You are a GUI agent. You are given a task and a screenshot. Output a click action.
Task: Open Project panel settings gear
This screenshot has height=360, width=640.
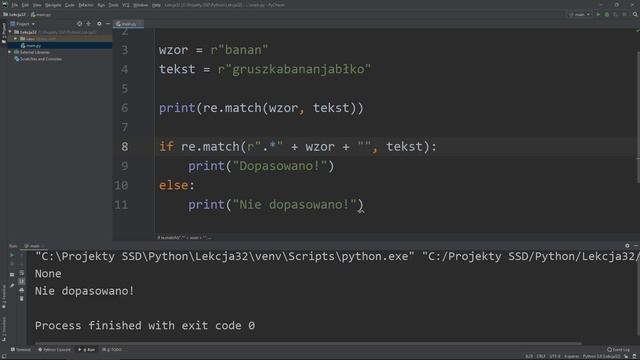pyautogui.click(x=99, y=24)
